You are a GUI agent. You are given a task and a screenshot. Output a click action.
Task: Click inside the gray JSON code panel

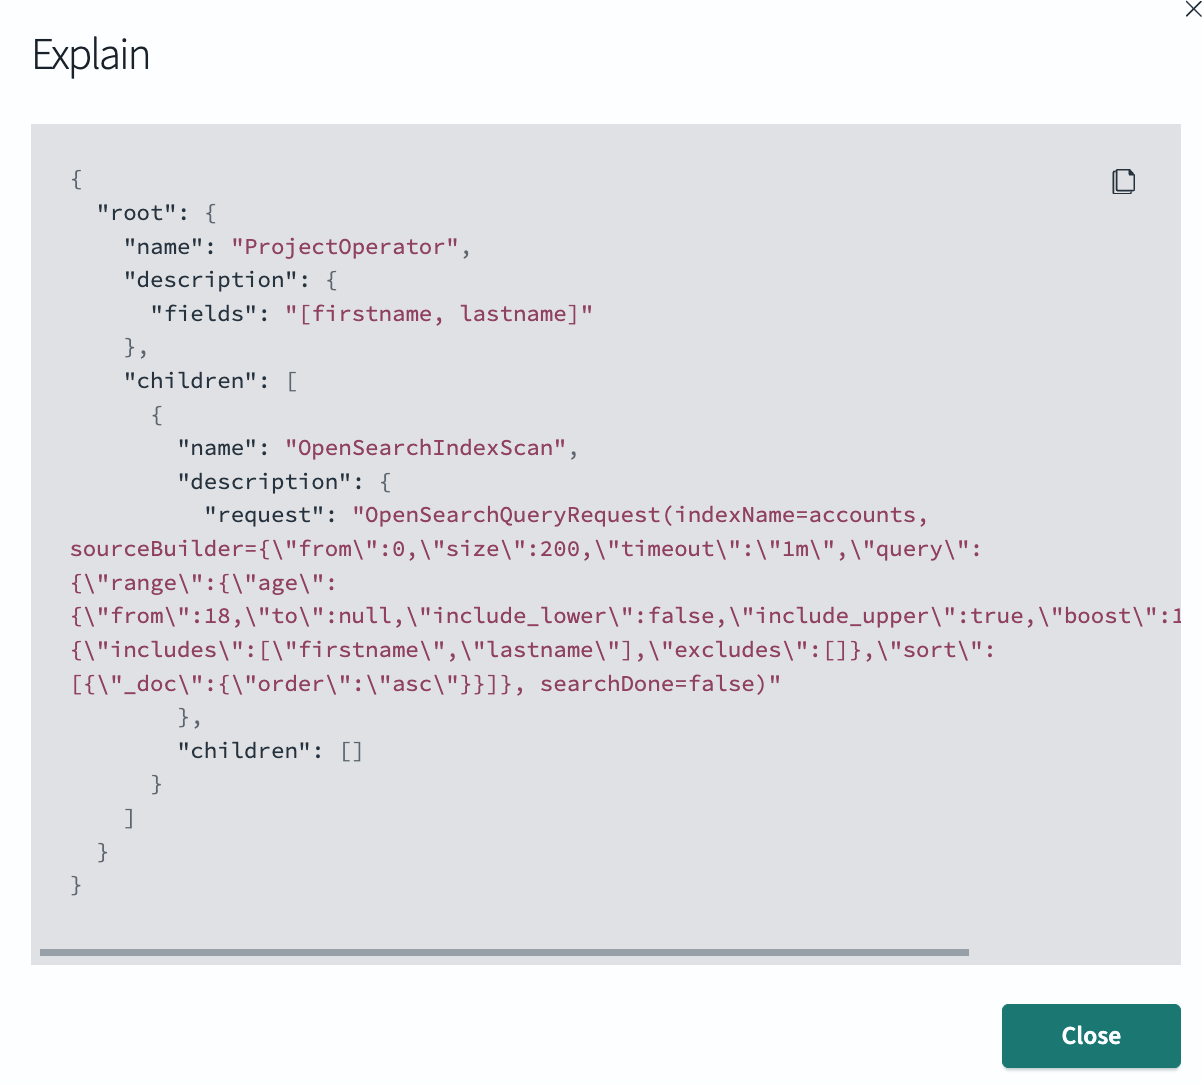pyautogui.click(x=600, y=870)
